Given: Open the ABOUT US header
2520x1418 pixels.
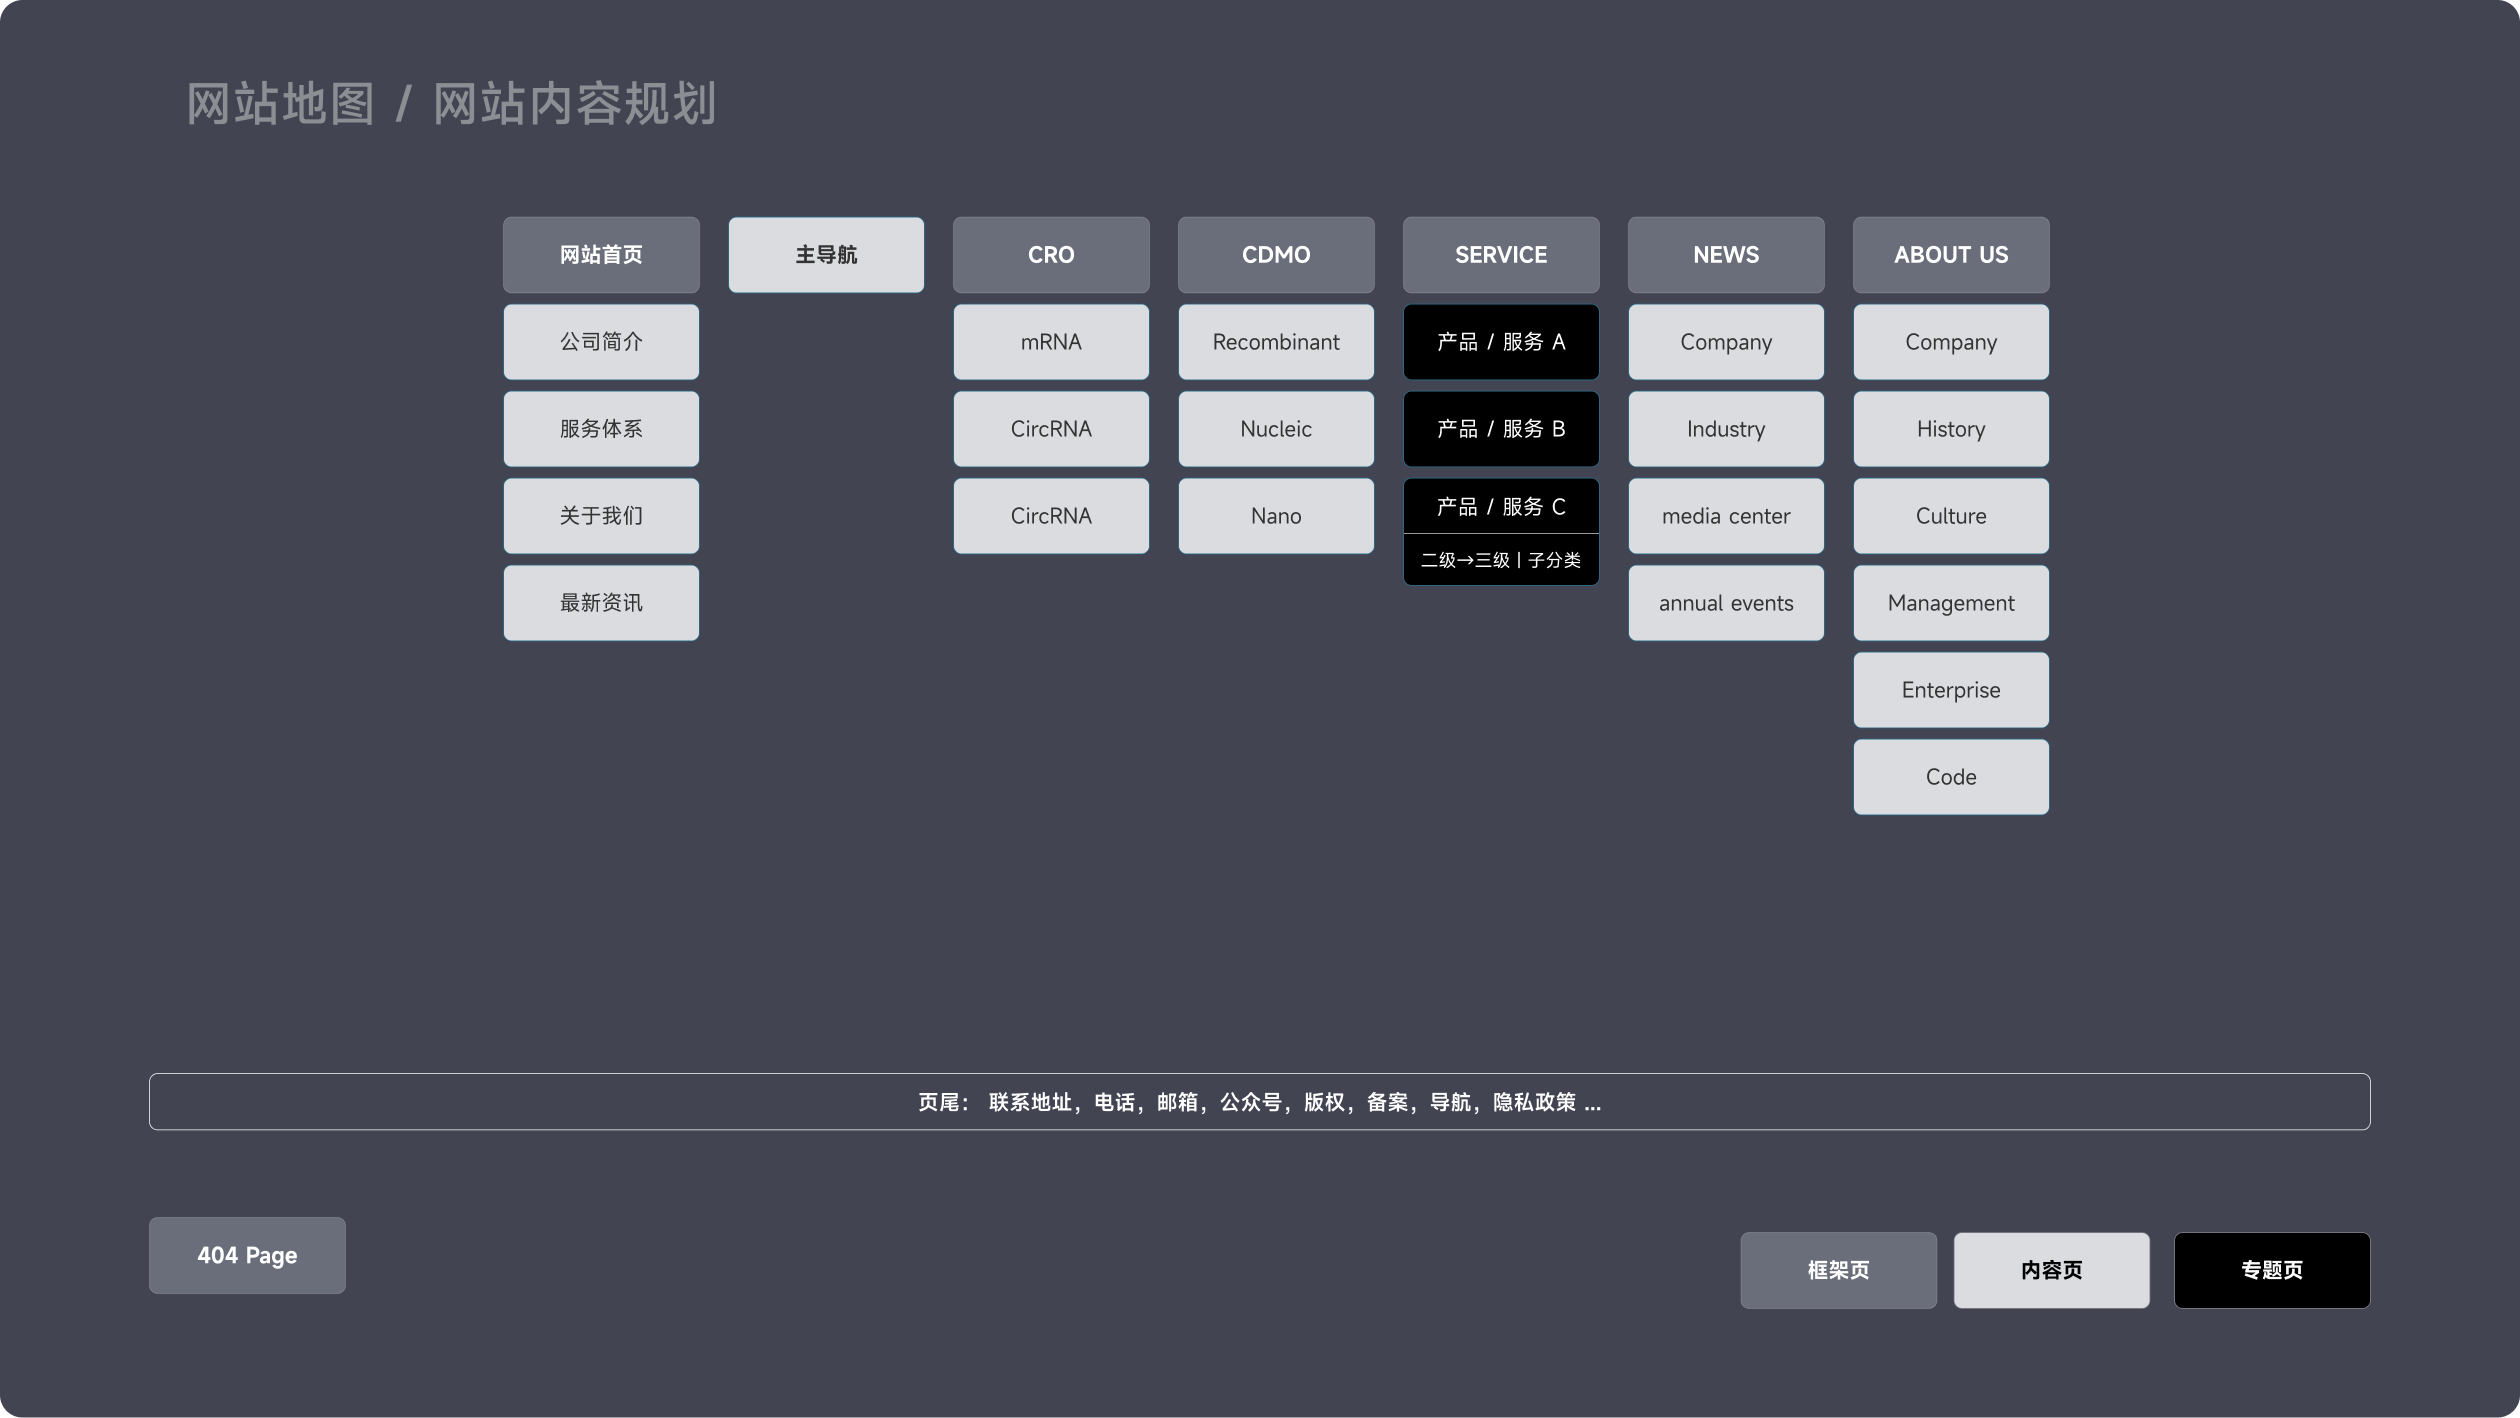Looking at the screenshot, I should click(1951, 255).
